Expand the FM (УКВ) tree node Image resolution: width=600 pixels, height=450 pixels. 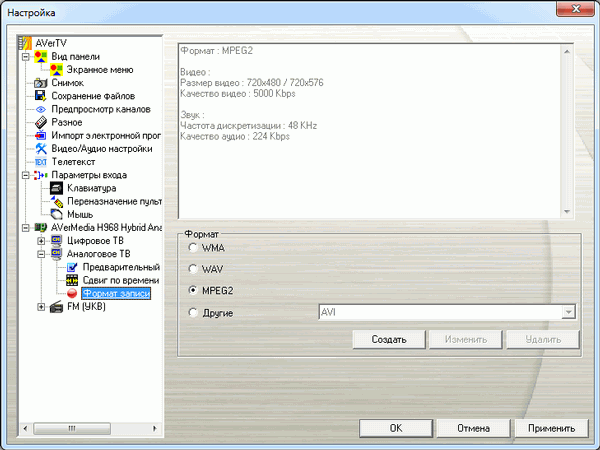(41, 307)
